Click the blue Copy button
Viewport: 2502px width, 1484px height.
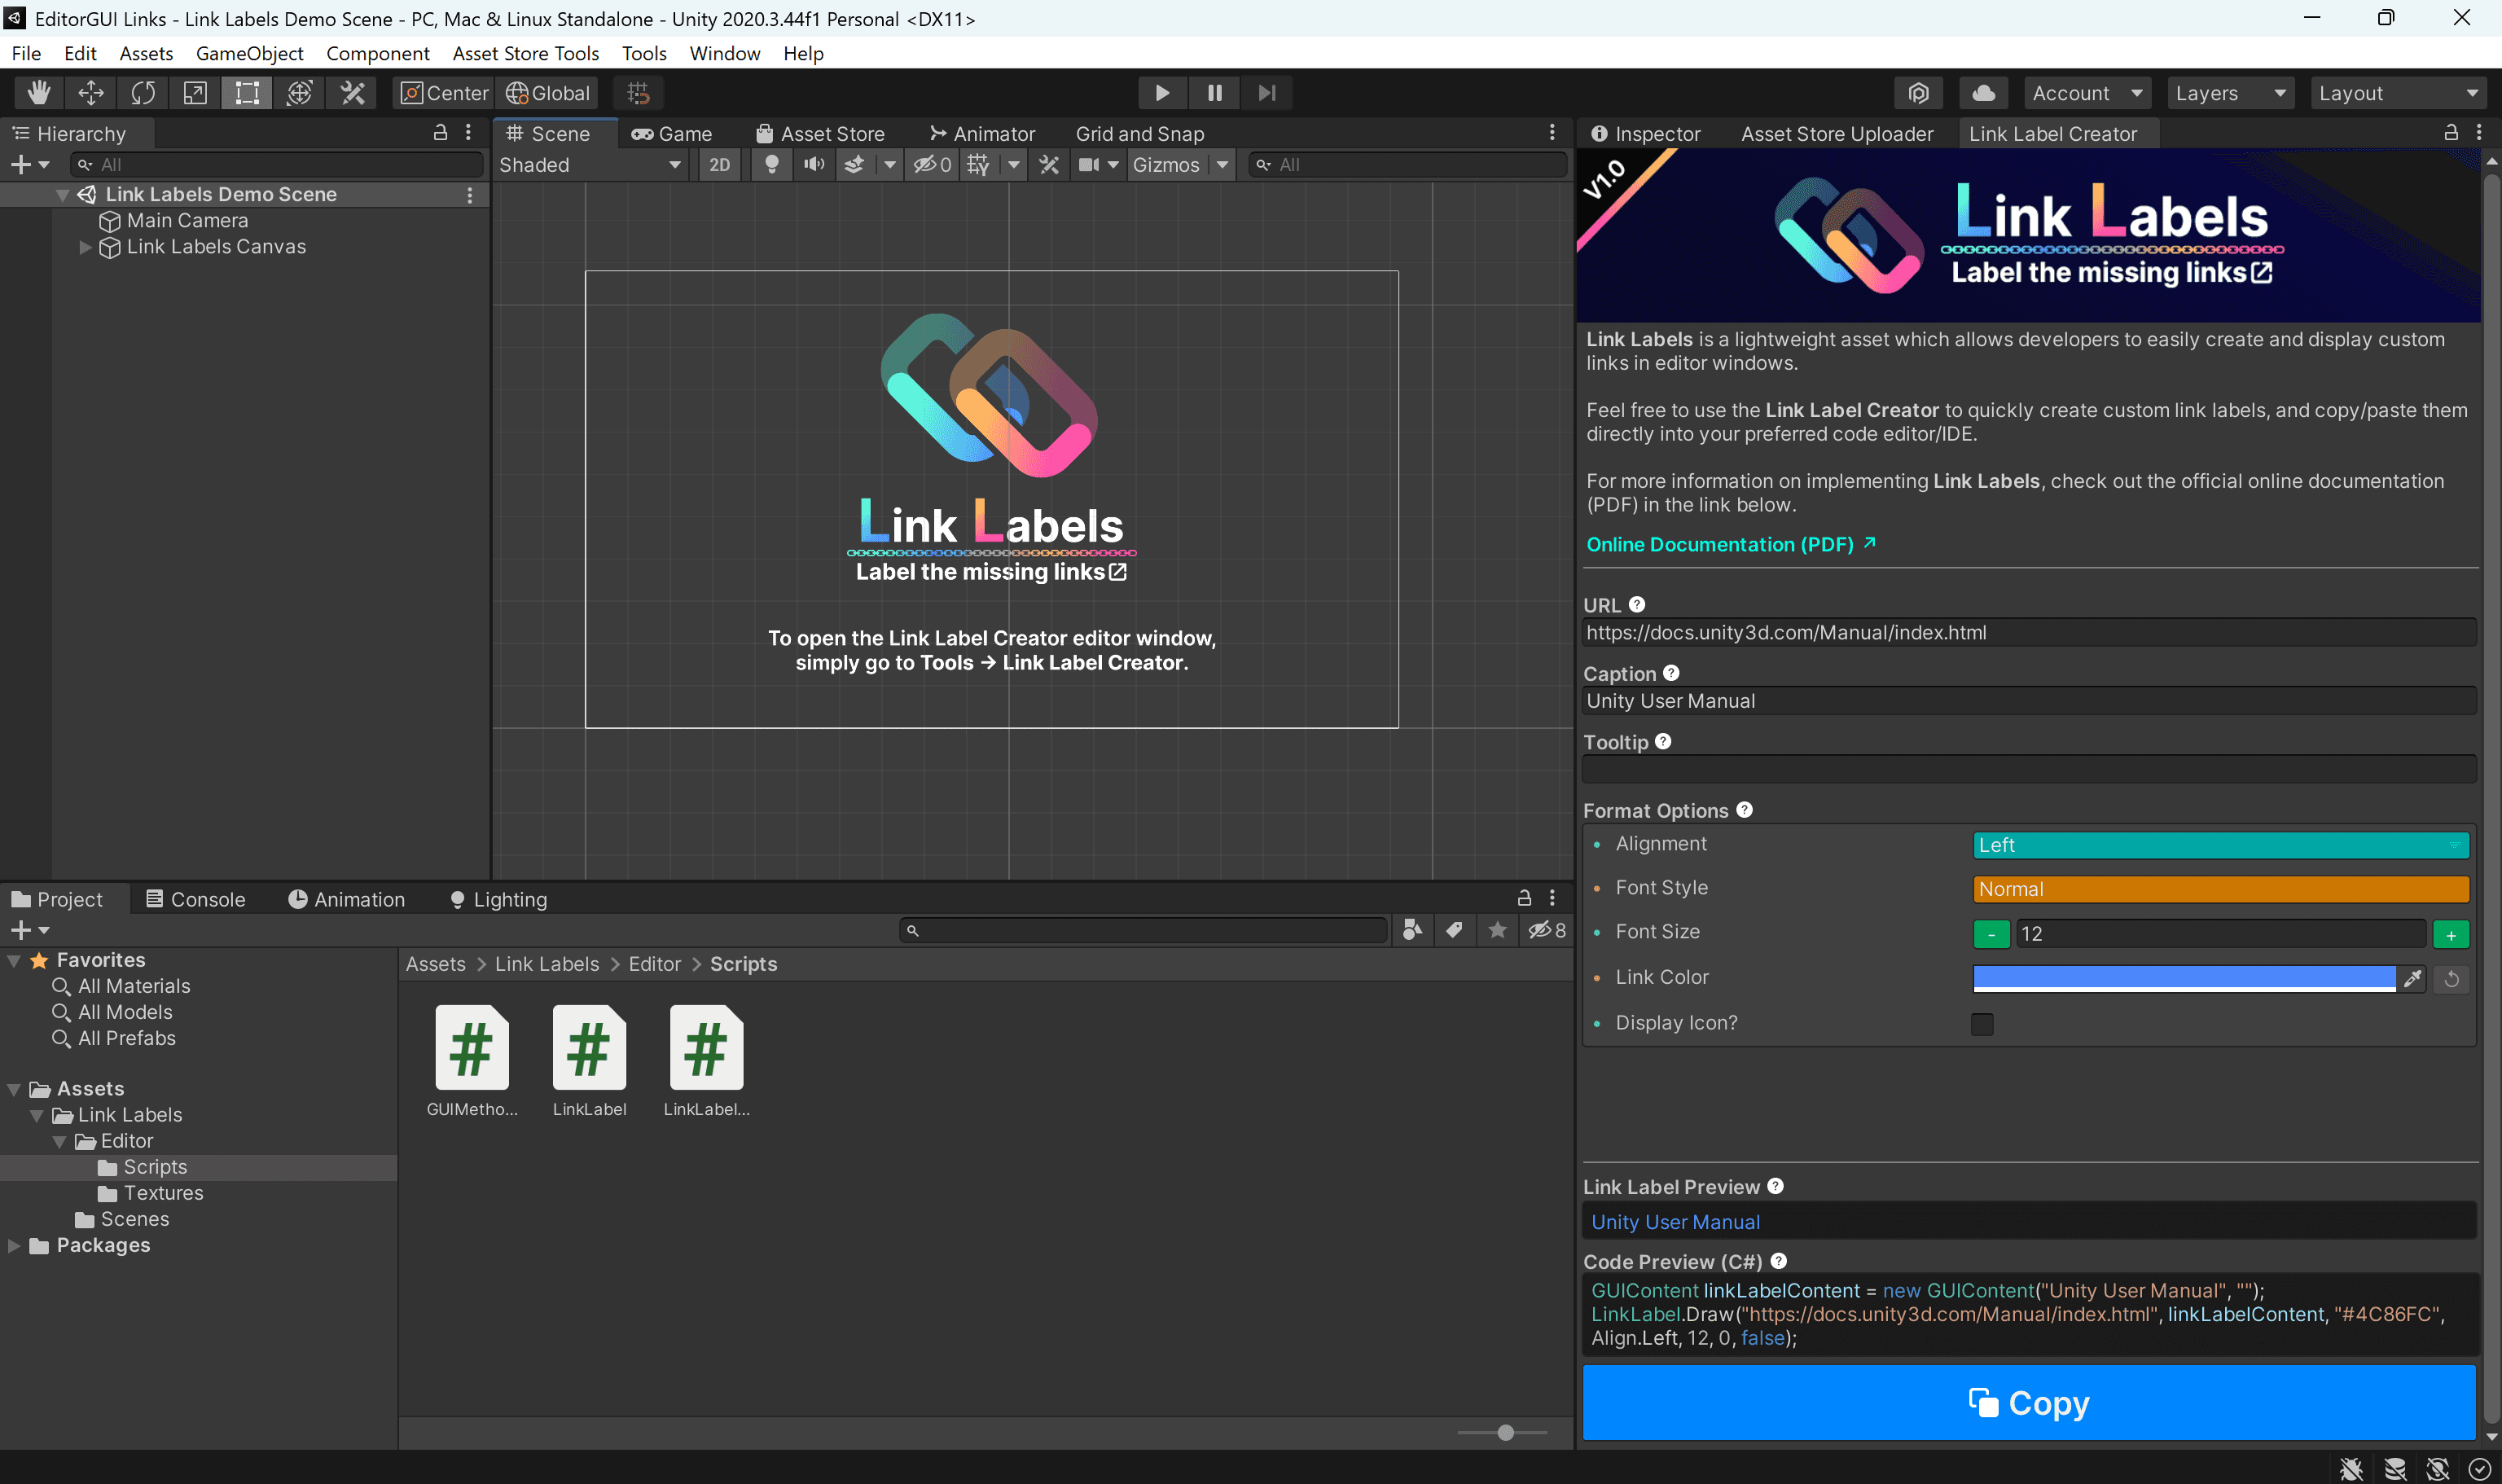(x=2029, y=1403)
